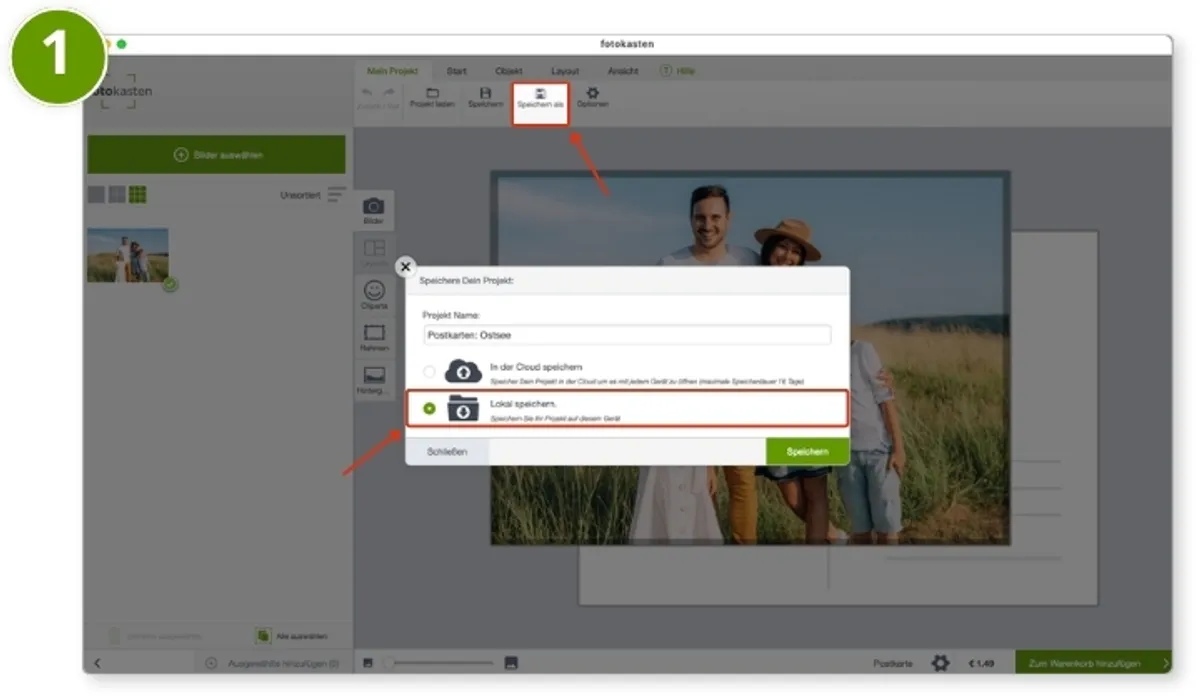
Task: Click the Unsortiert sort lines icon
Action: [x=337, y=194]
